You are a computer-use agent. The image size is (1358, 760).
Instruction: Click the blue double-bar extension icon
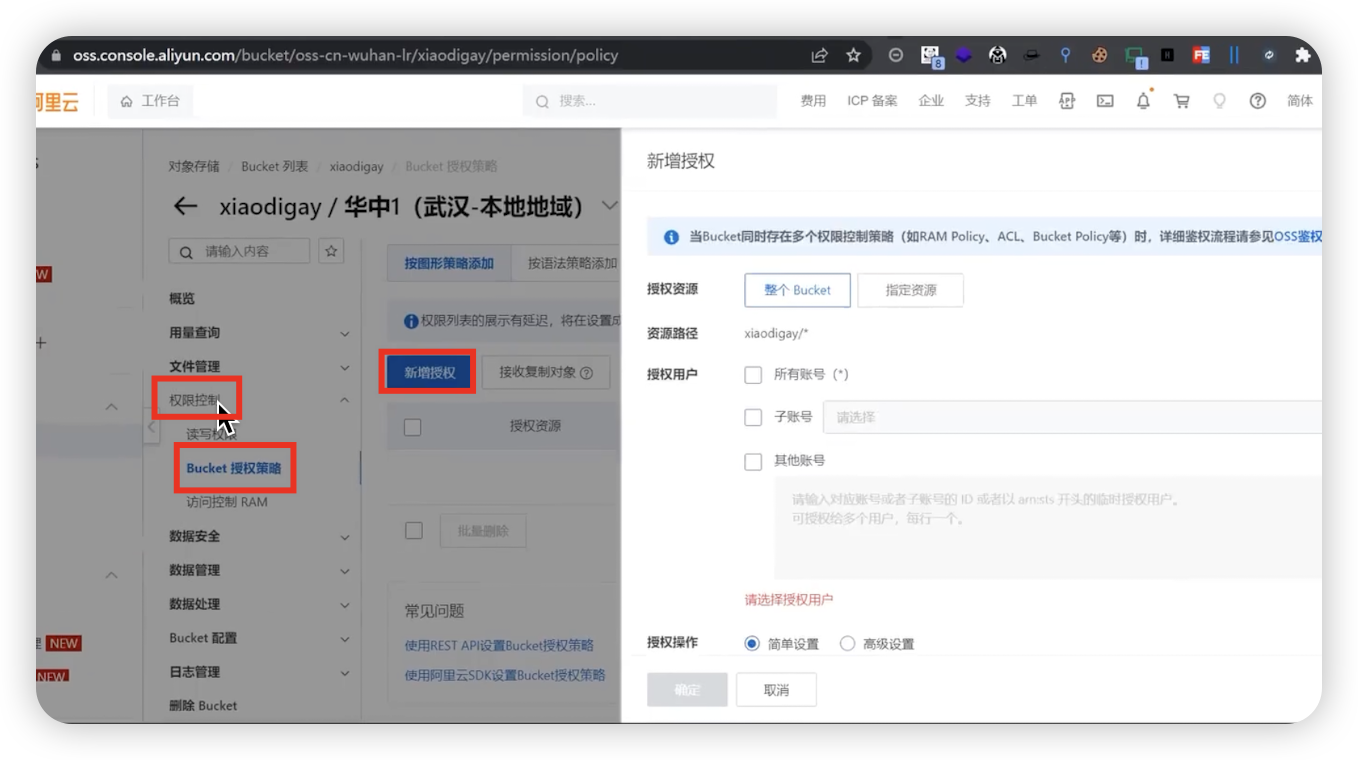[x=1234, y=56]
